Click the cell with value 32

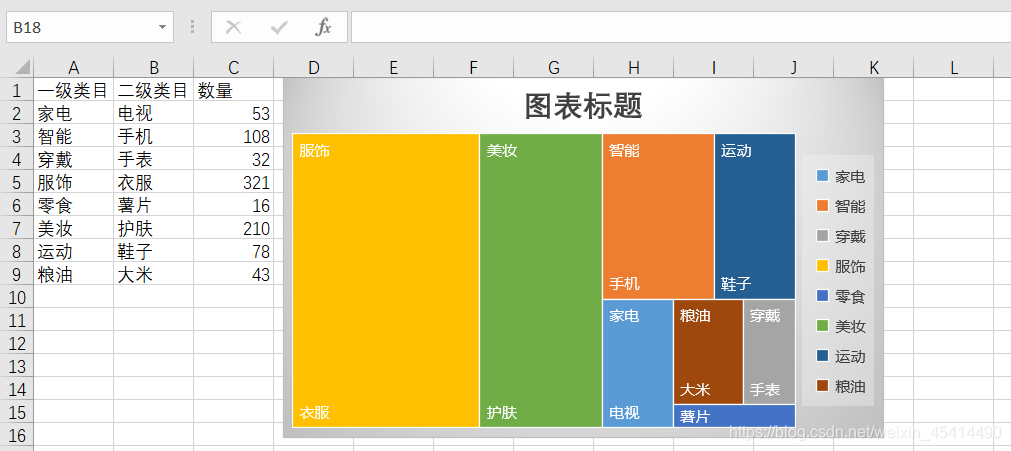tap(233, 159)
